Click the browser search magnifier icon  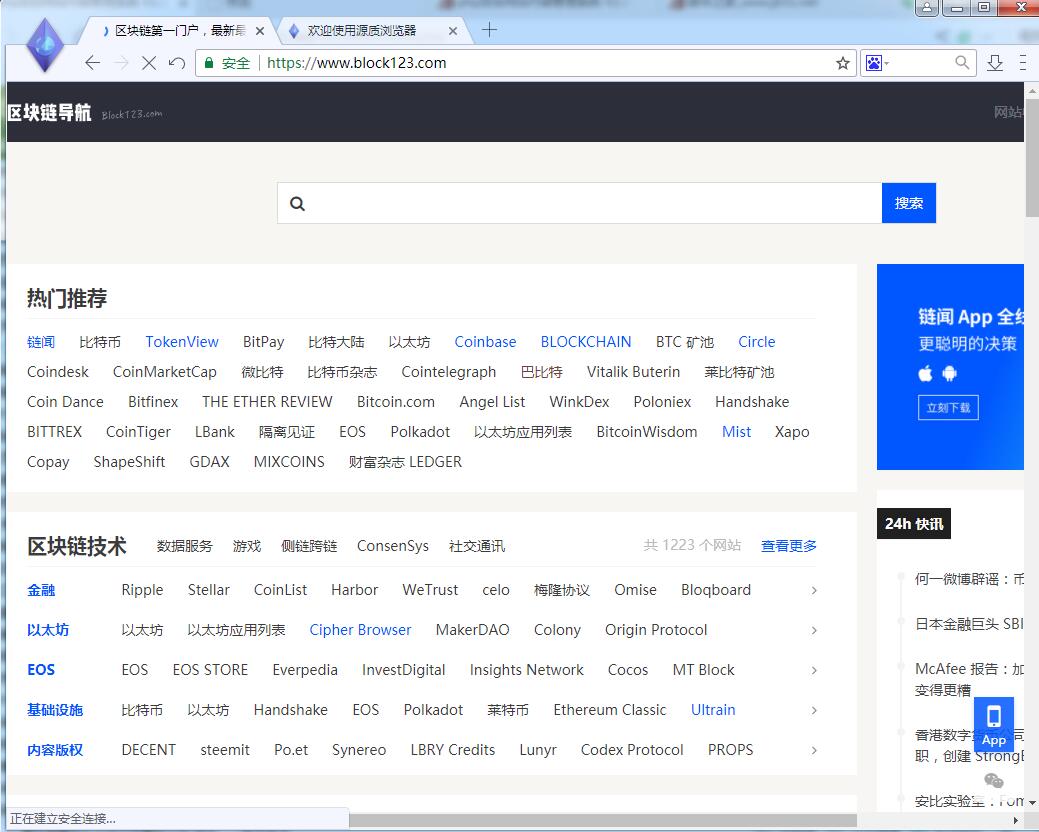(962, 63)
